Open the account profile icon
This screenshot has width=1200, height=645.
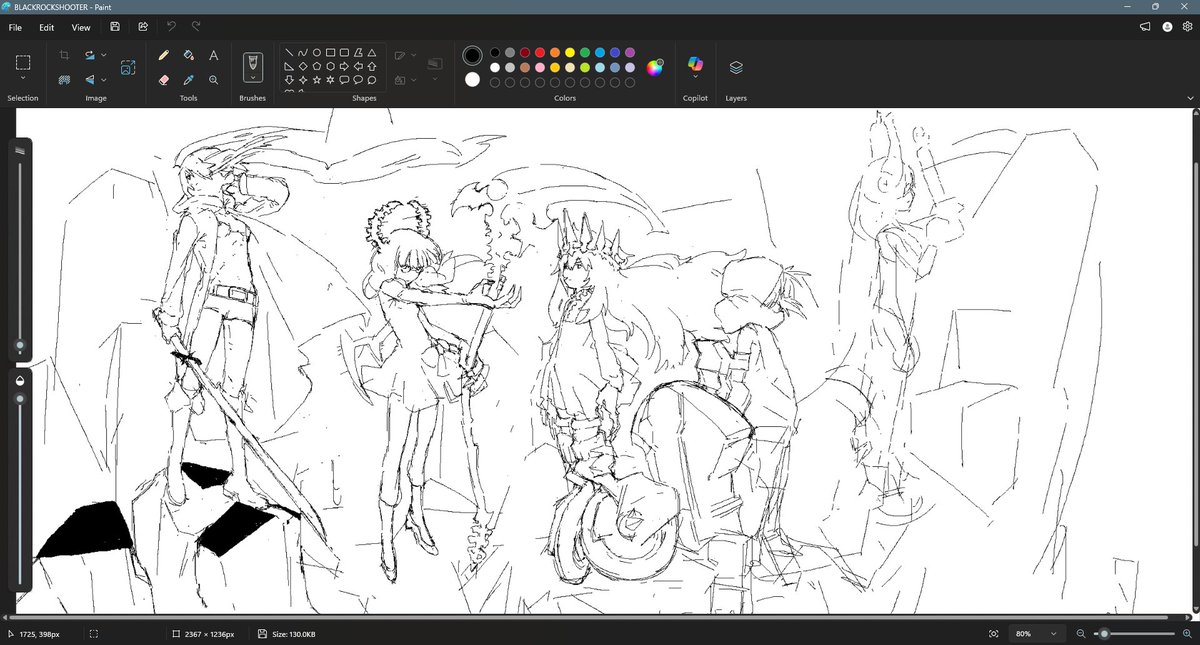pyautogui.click(x=1167, y=27)
